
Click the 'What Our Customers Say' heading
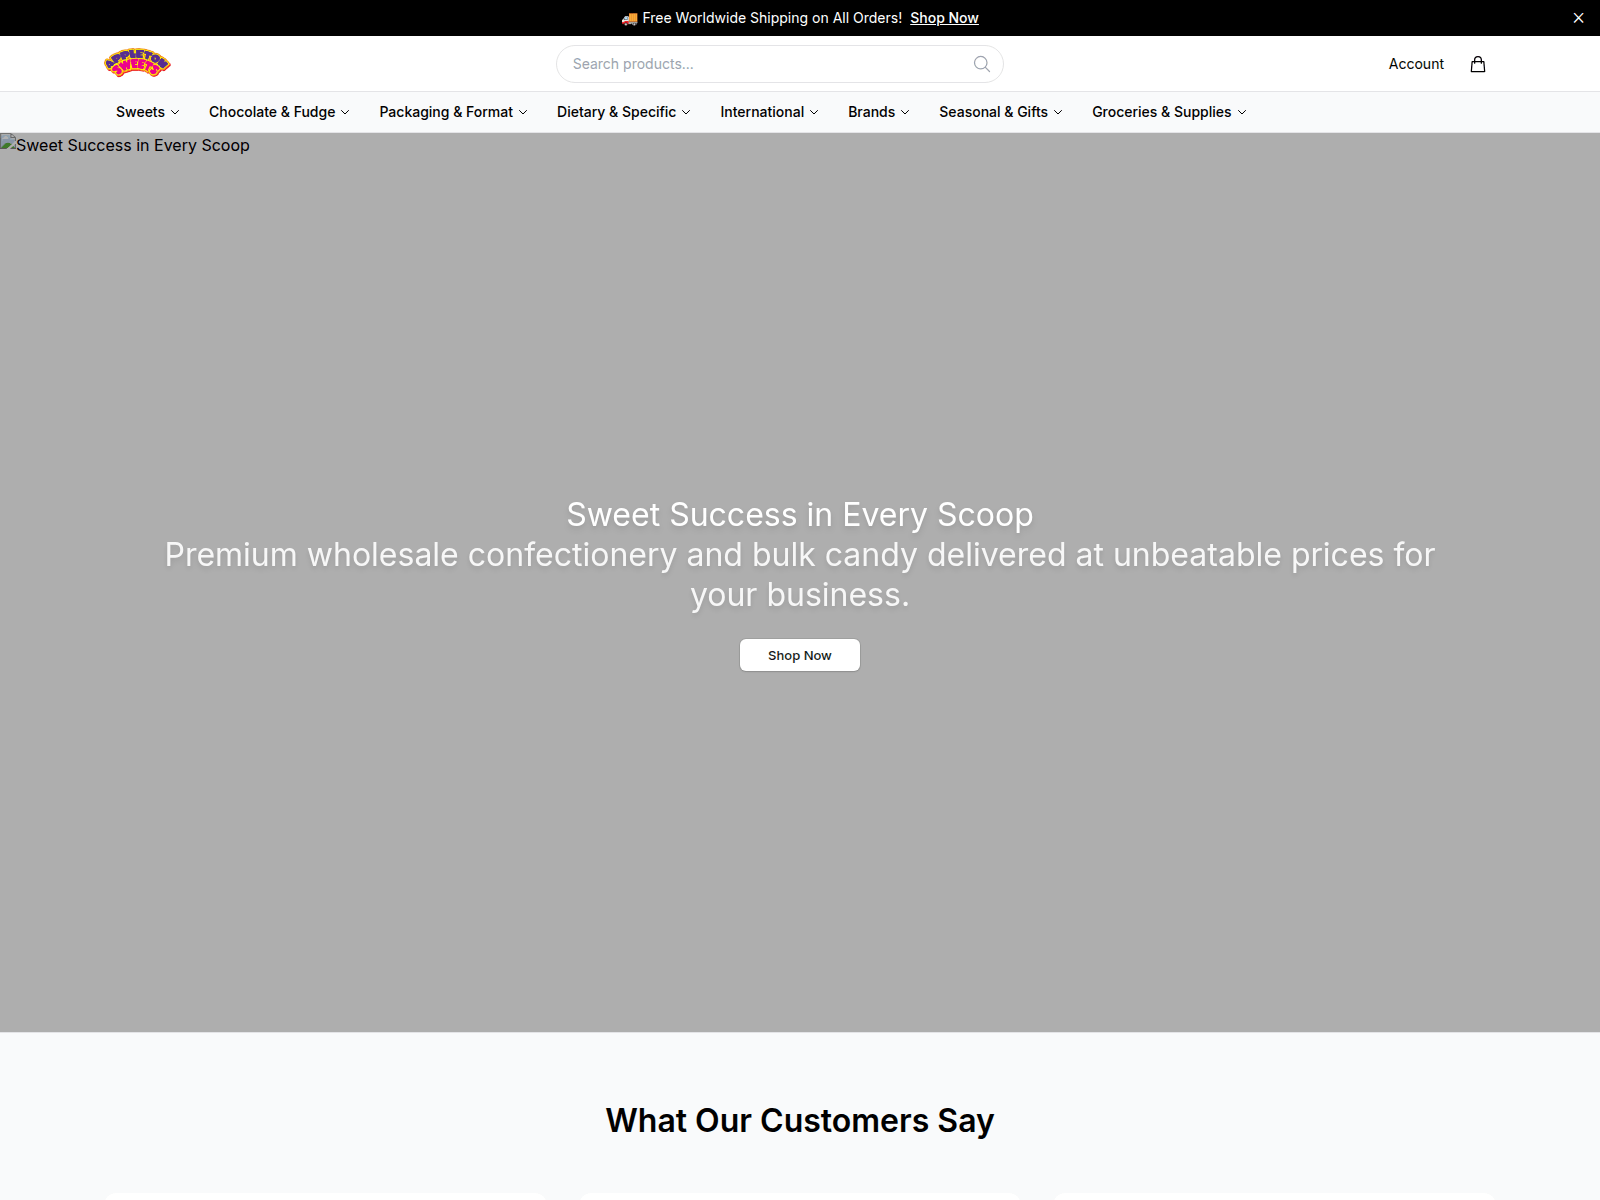point(800,1120)
